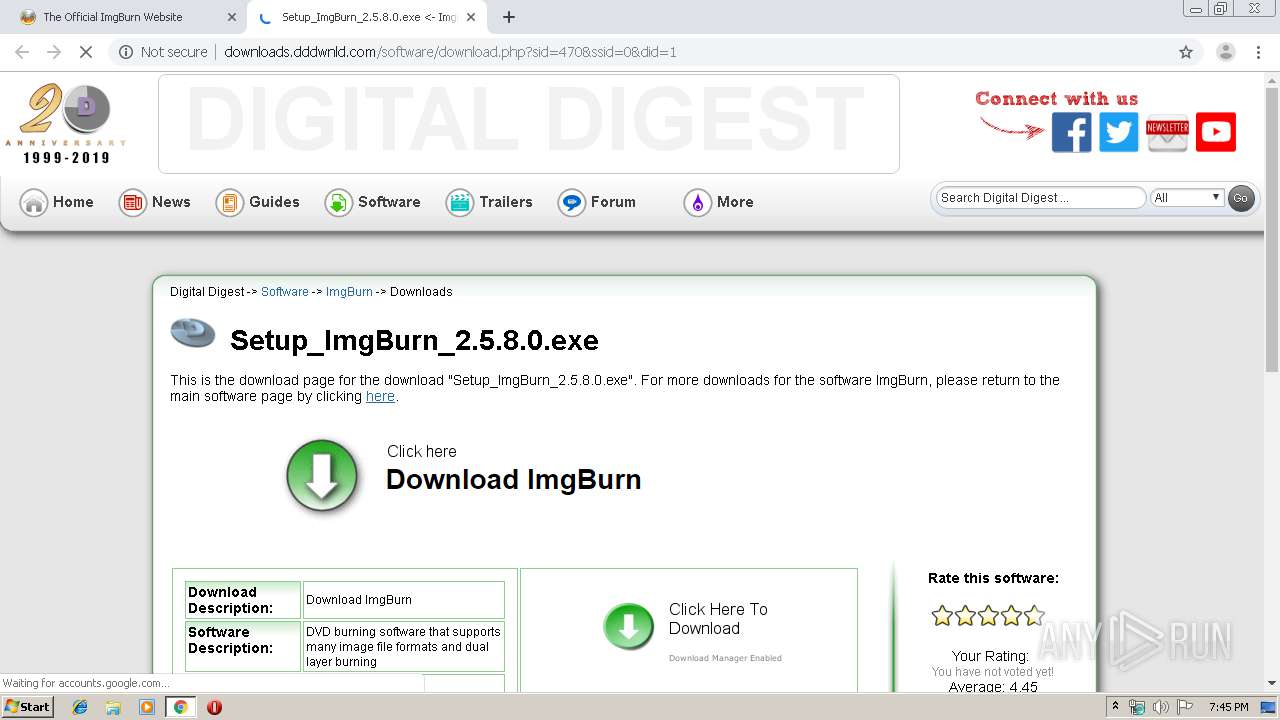Click the Digital Digest banner
The width and height of the screenshot is (1280, 720).
pos(528,124)
